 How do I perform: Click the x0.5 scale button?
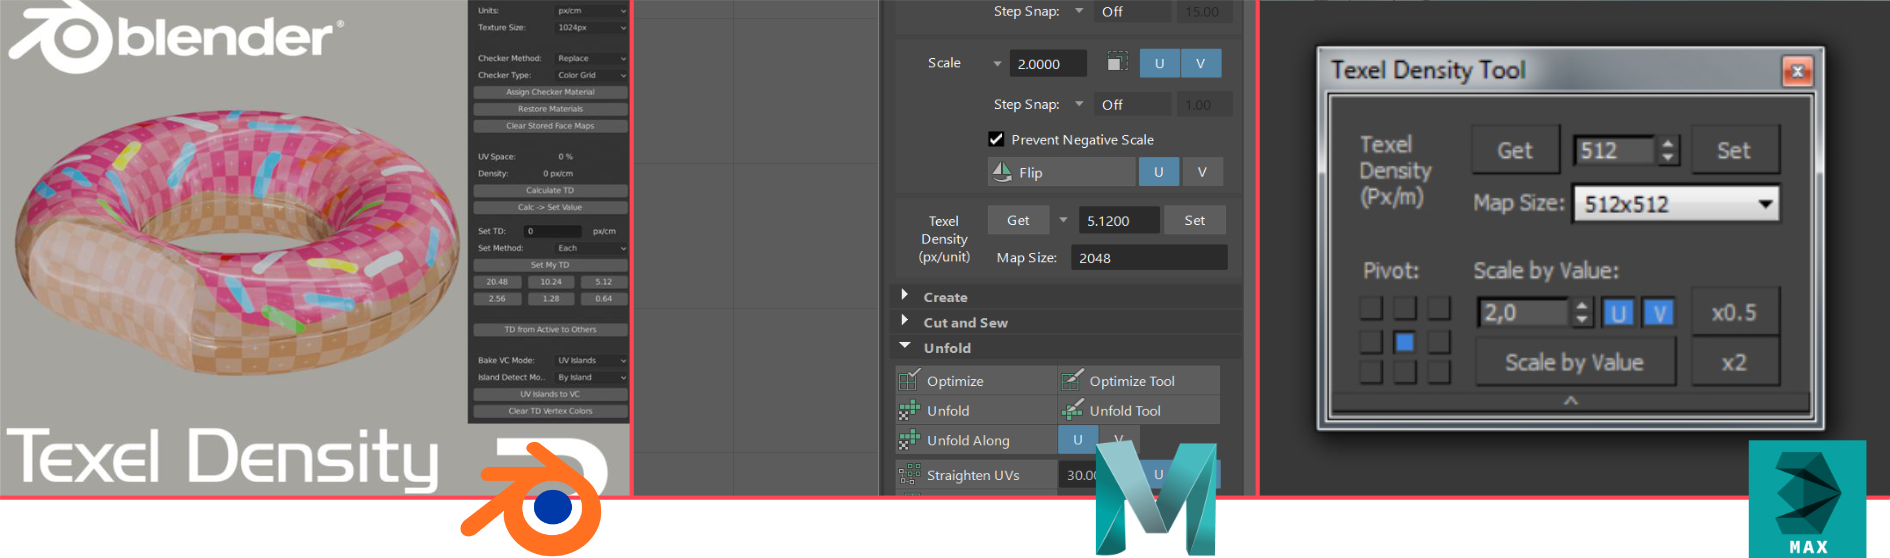pos(1734,313)
